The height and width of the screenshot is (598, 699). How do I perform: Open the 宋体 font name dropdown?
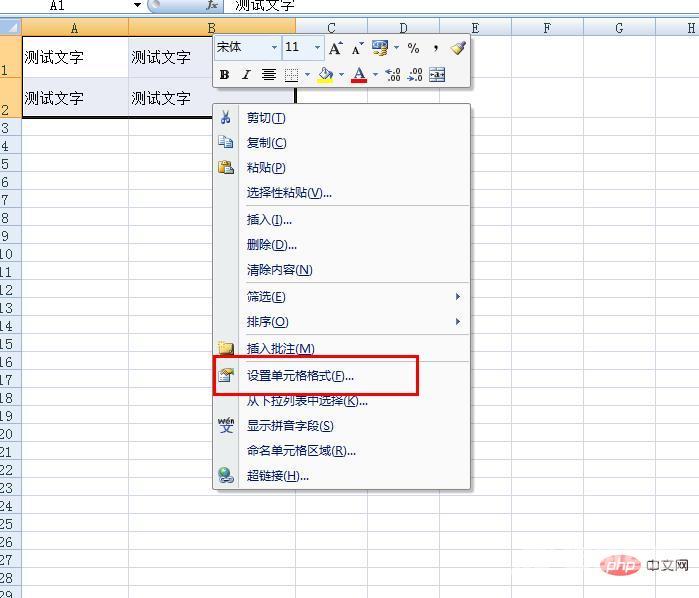click(274, 48)
